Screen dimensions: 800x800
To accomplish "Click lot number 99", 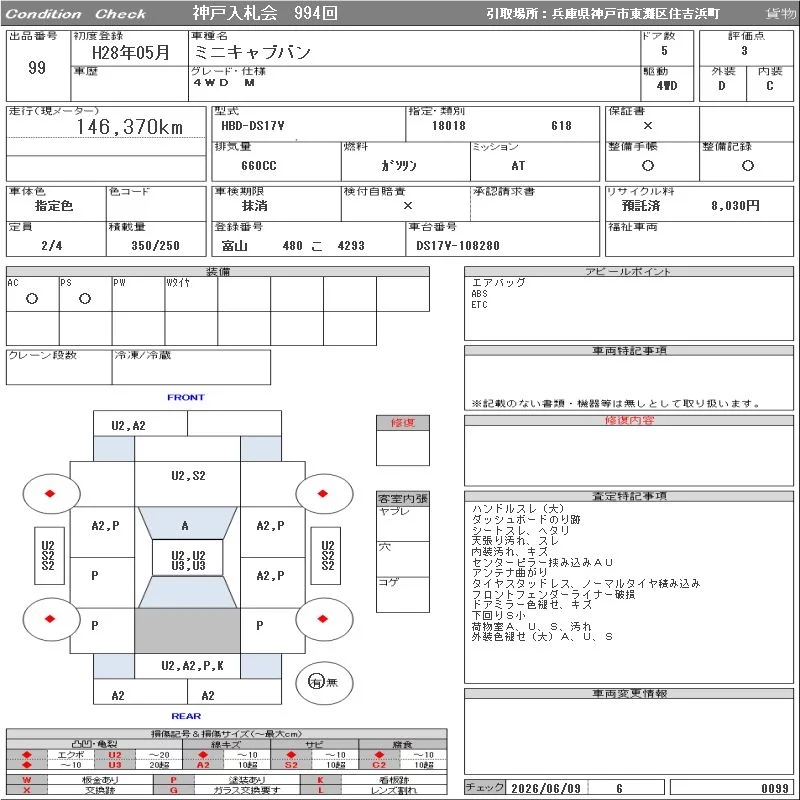I will (x=37, y=67).
